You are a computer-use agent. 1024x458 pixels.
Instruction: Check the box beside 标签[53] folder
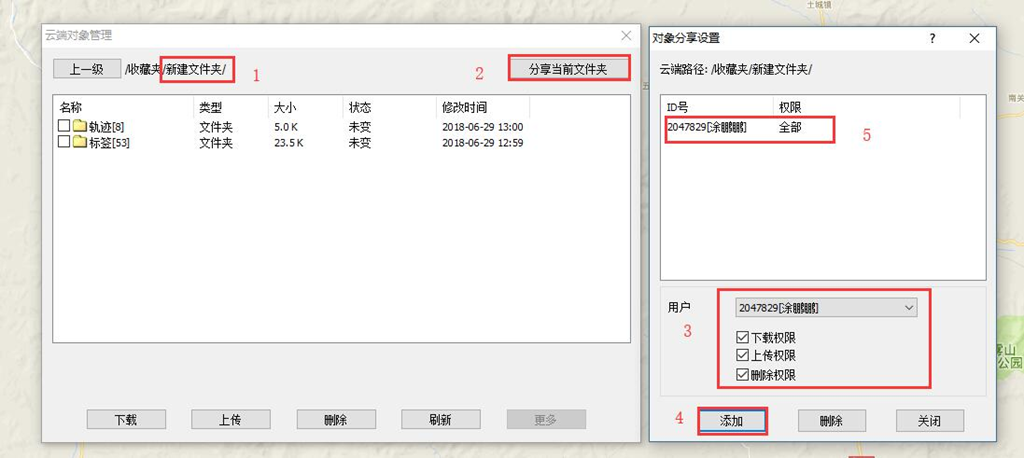point(64,142)
